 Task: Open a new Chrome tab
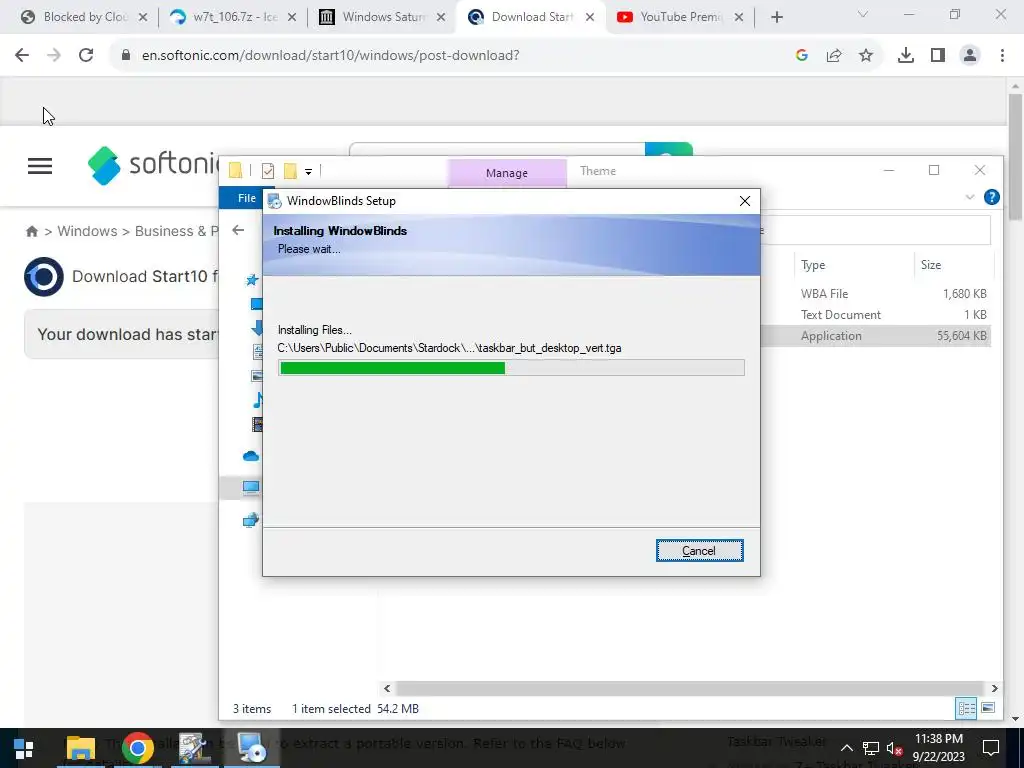776,18
